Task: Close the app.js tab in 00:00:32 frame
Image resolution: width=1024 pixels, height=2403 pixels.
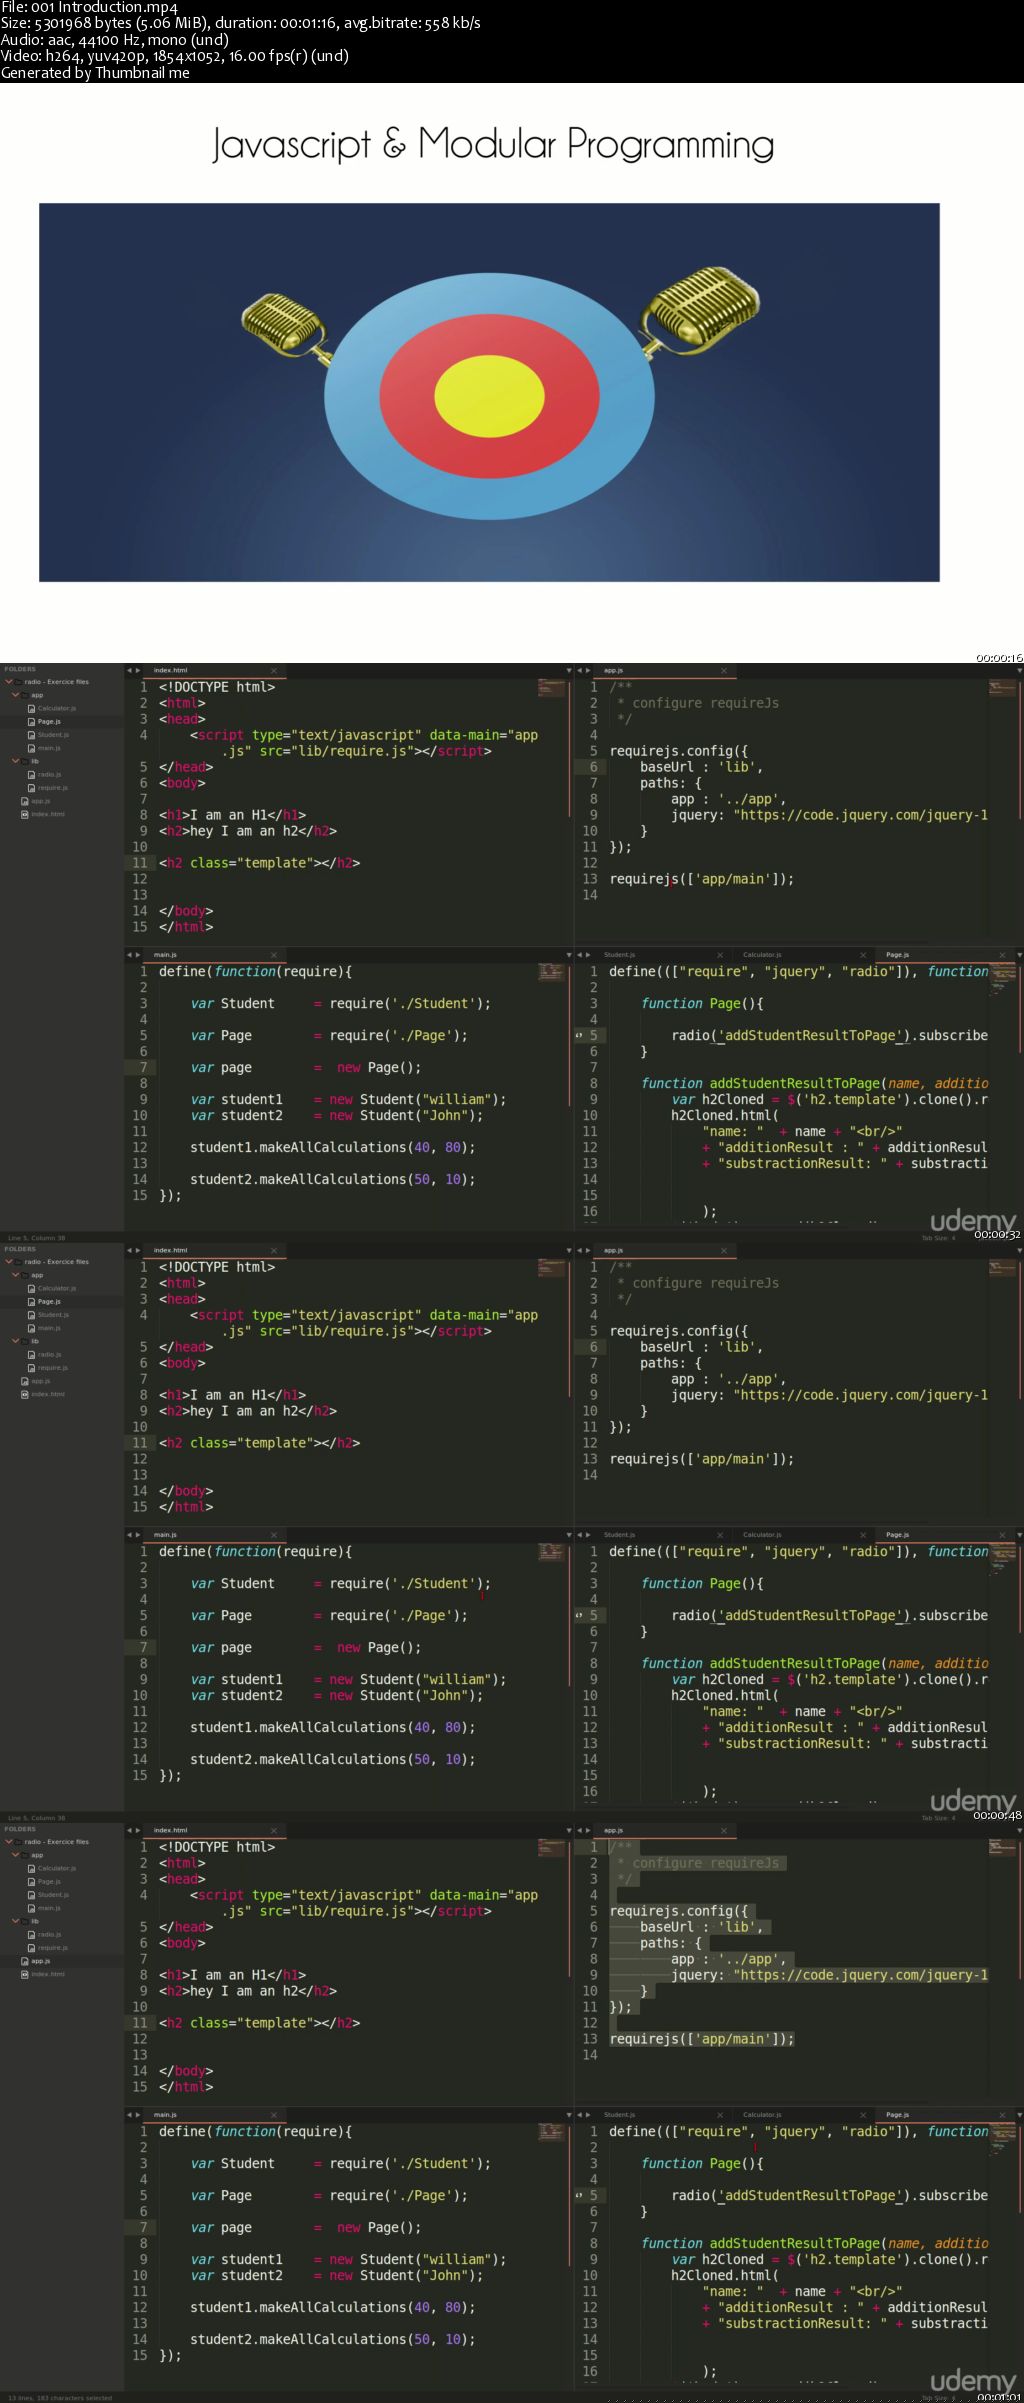Action: (724, 671)
